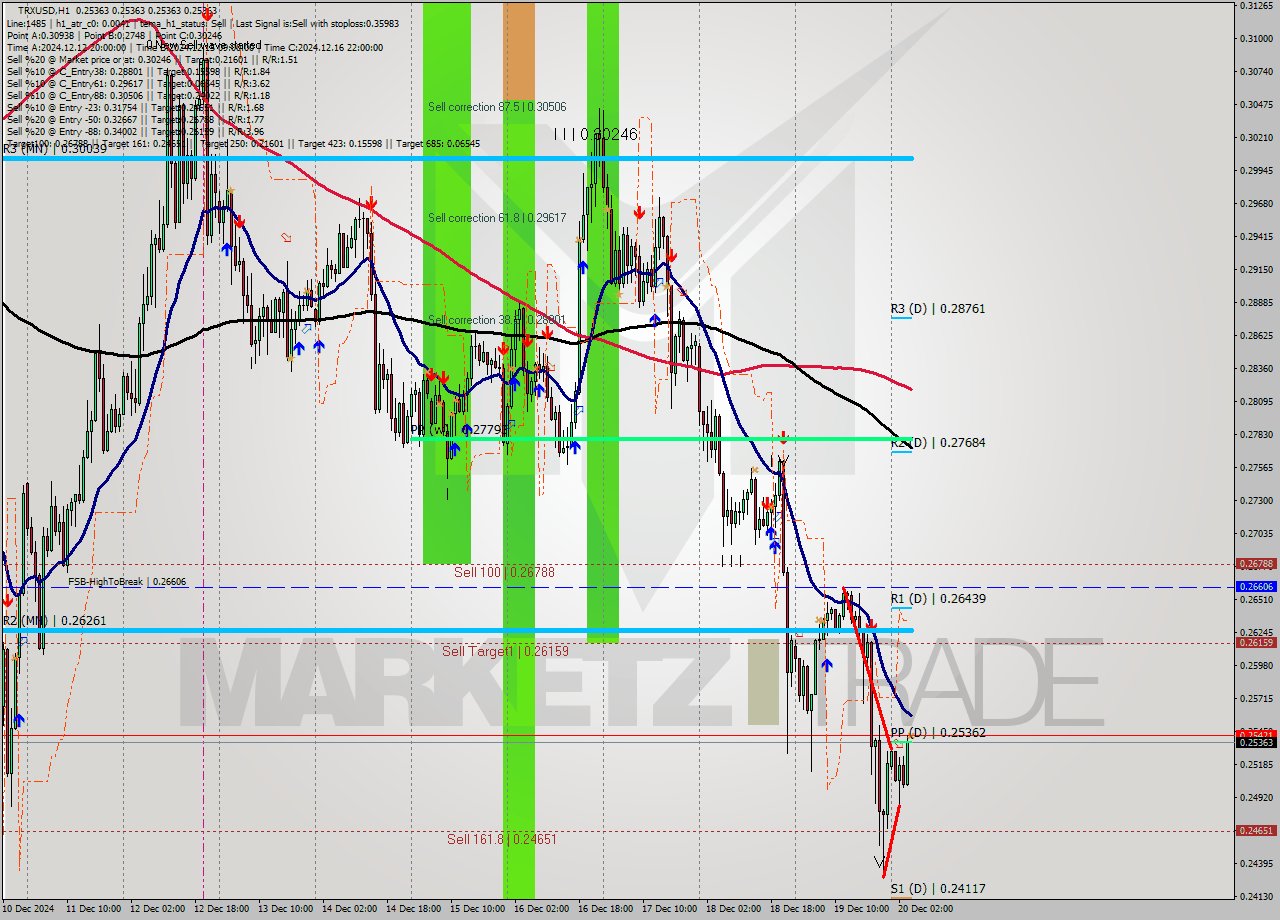
Task: Click the | | | 0.30246 price label
Action: 596,133
